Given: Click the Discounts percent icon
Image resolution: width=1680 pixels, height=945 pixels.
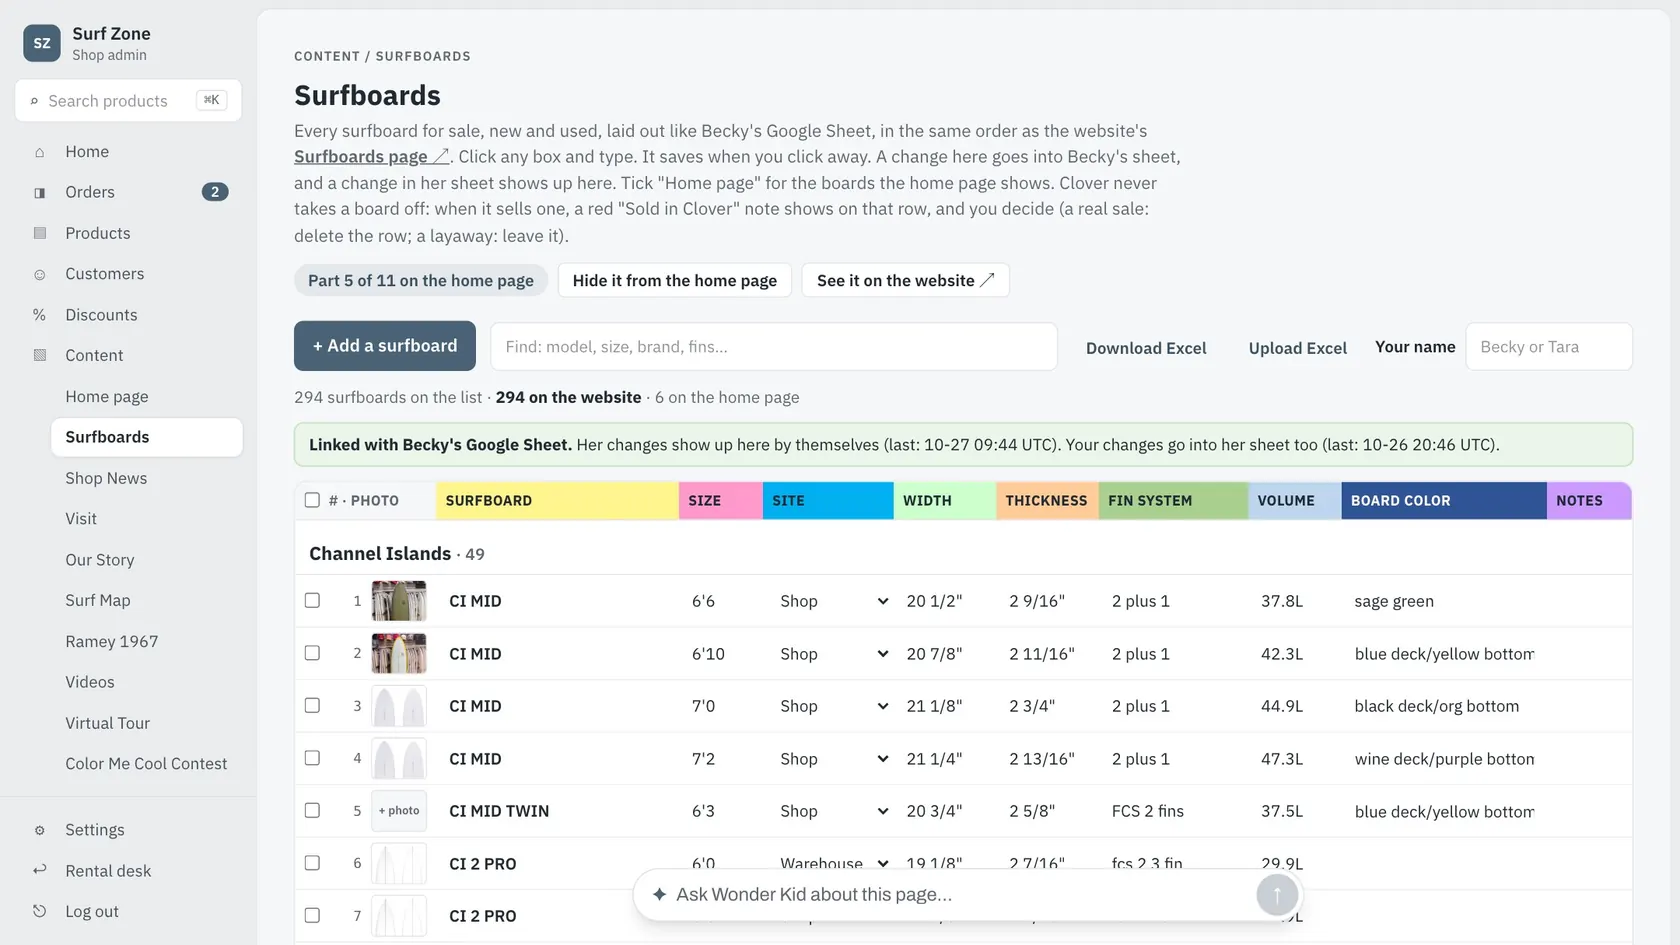Looking at the screenshot, I should point(40,315).
